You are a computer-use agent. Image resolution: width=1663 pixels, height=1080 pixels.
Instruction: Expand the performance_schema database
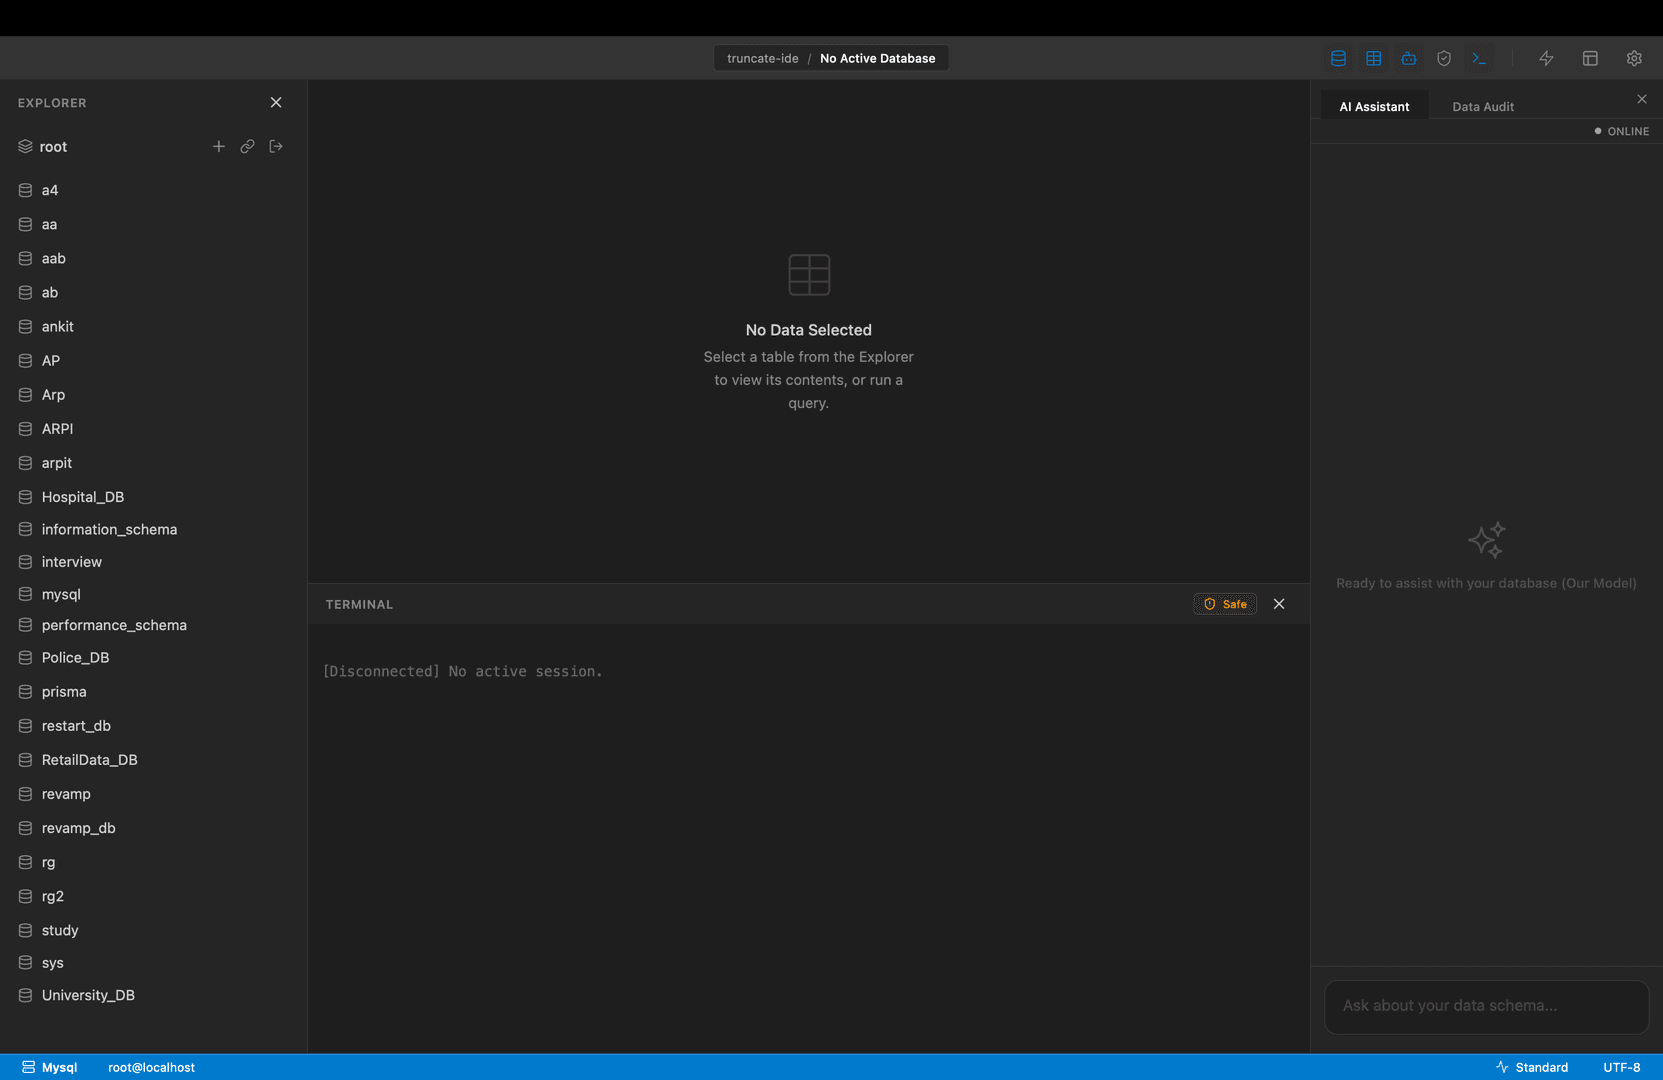(x=153, y=625)
